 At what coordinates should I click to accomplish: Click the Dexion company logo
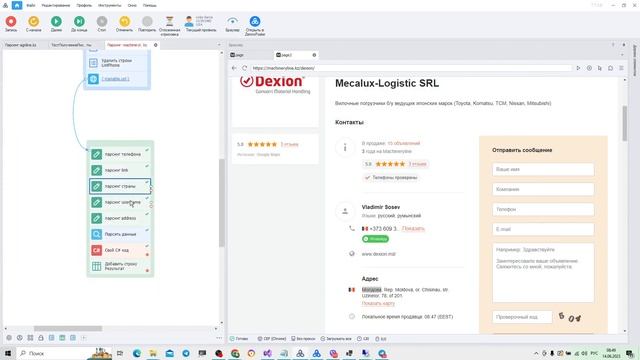coord(275,84)
